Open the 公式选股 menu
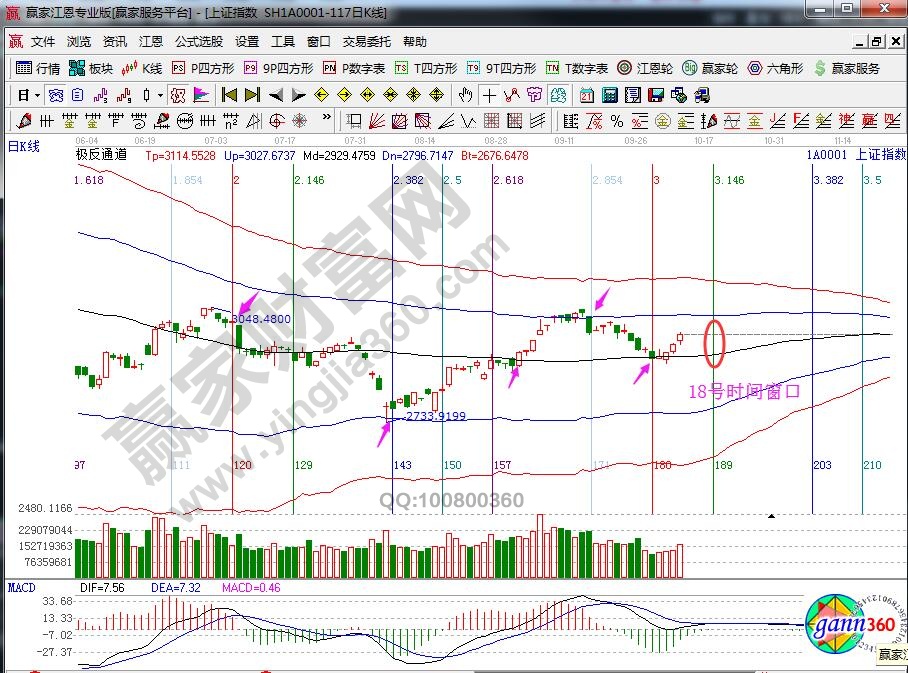Viewport: 908px width, 673px height. click(199, 42)
